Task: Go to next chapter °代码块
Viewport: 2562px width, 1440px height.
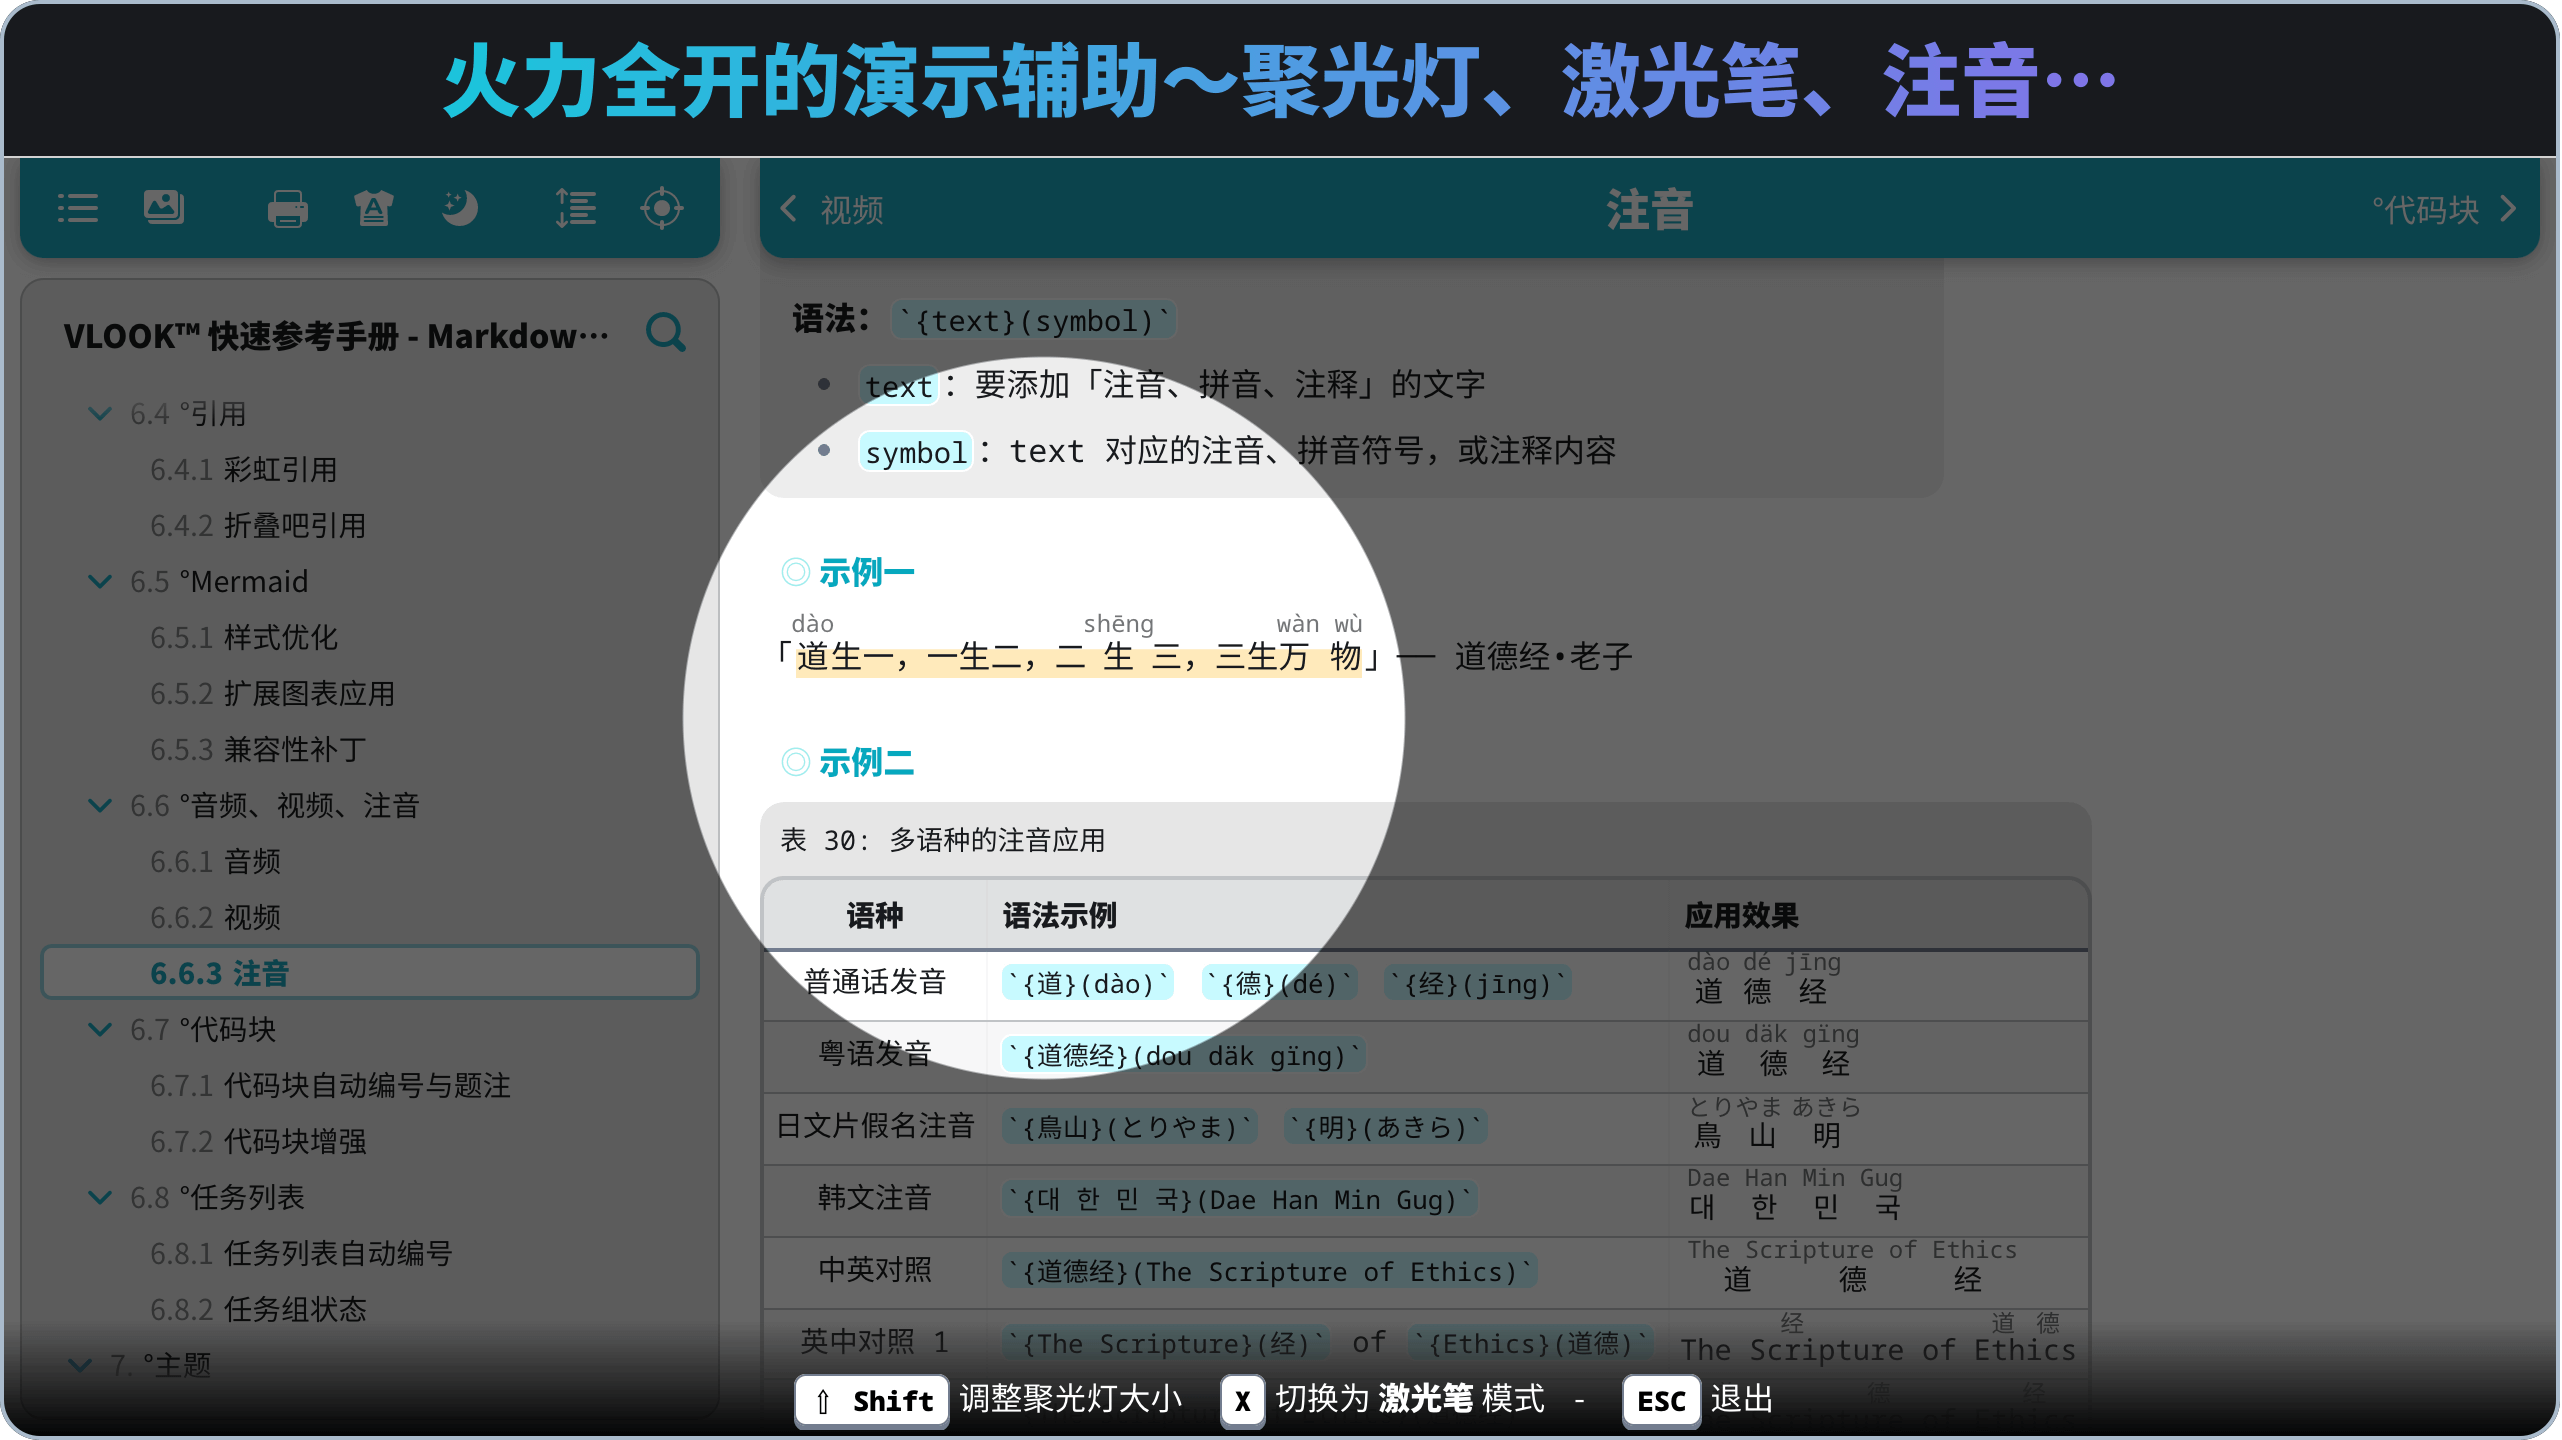Action: tap(2425, 210)
